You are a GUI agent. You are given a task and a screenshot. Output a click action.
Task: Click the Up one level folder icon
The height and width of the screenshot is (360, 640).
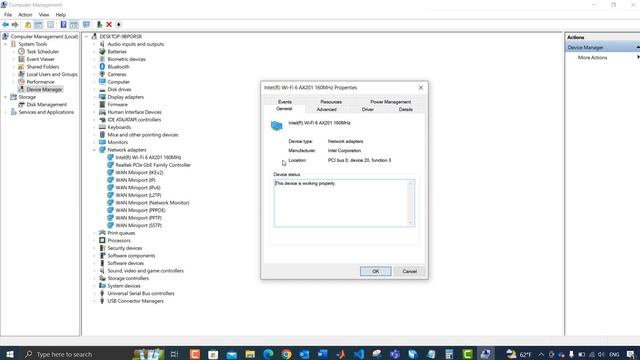tap(28, 25)
